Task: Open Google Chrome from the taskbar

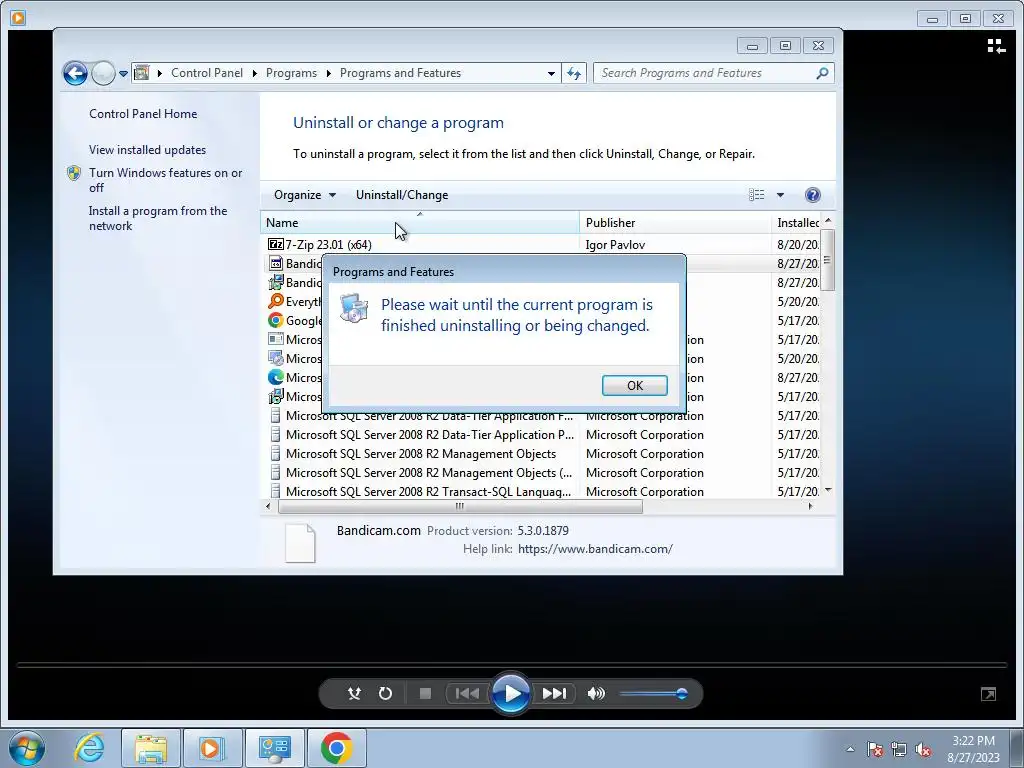Action: point(336,748)
